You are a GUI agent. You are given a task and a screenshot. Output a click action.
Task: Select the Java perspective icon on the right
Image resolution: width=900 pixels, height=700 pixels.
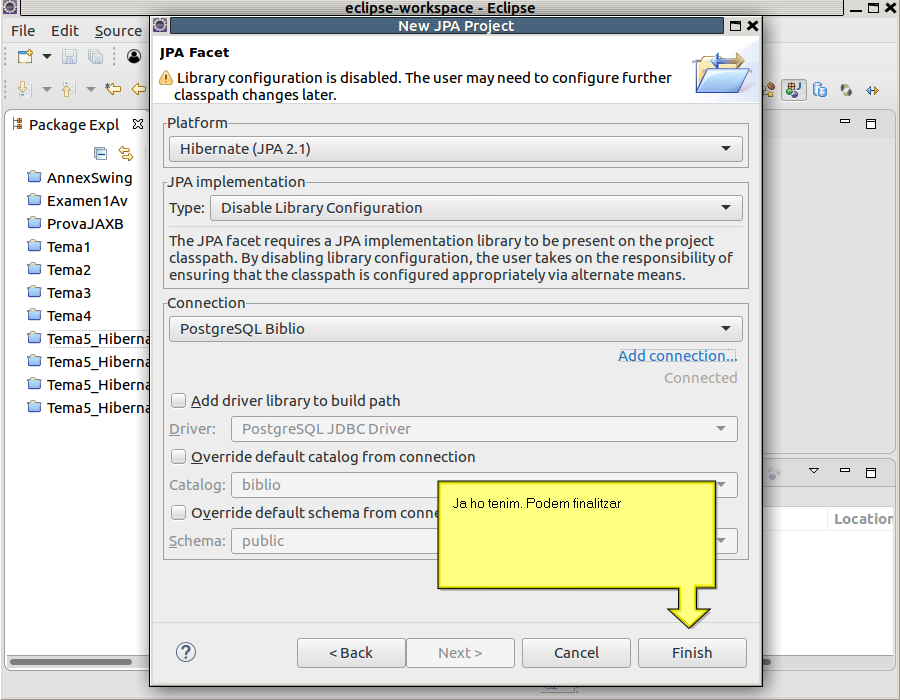point(769,90)
